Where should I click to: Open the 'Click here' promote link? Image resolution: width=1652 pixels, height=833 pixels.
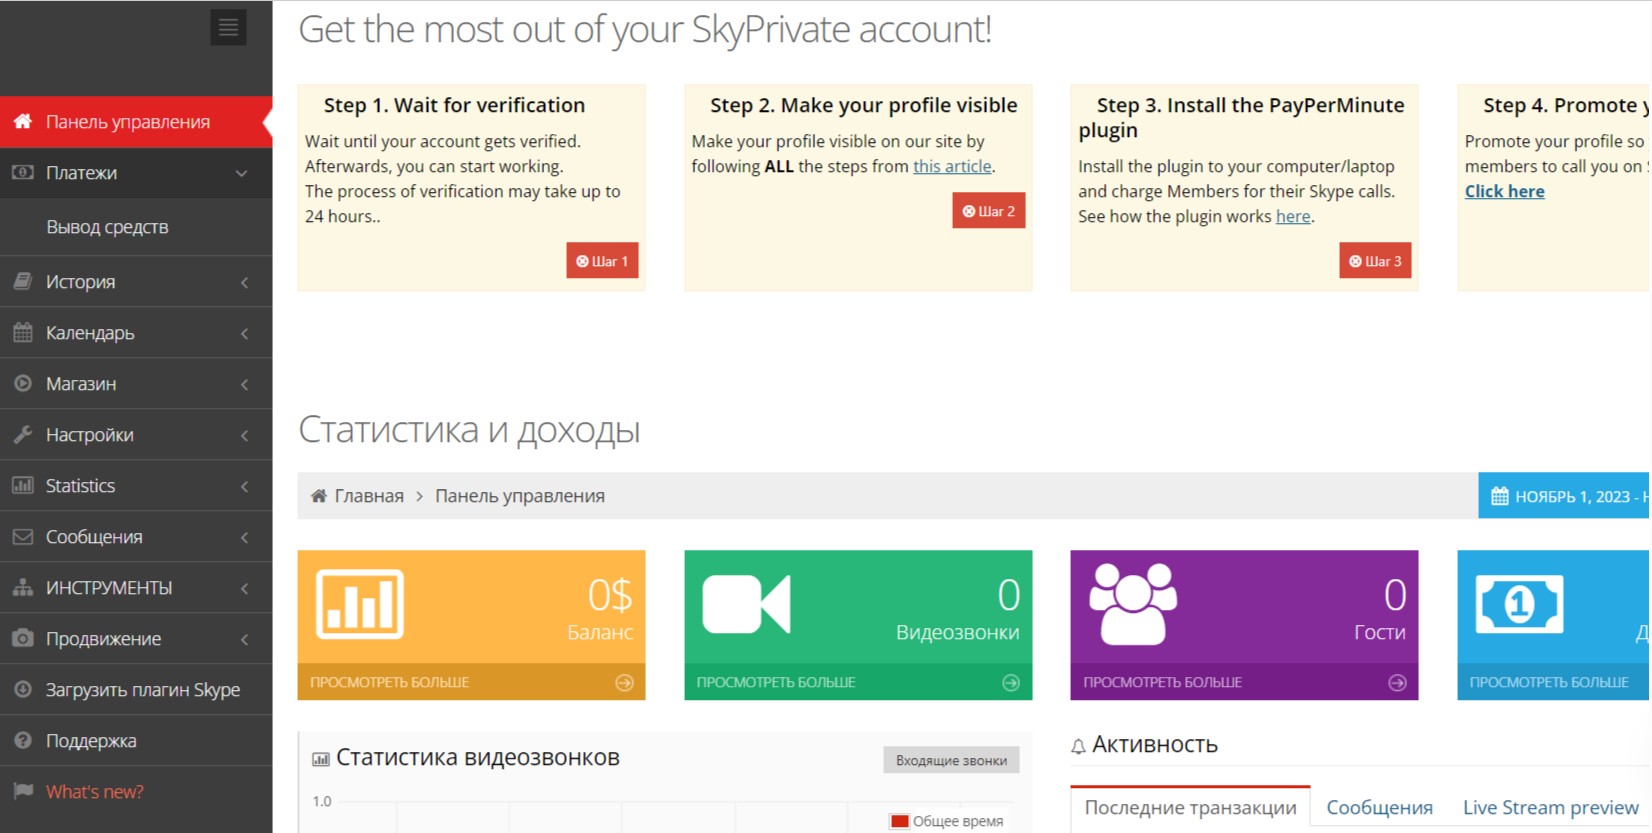(x=1504, y=191)
